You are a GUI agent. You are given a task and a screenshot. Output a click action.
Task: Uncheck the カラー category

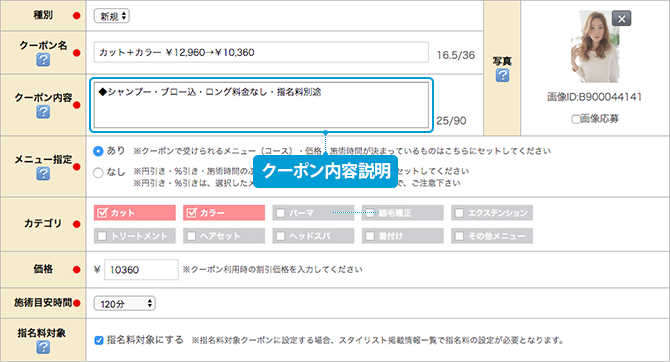224,213
